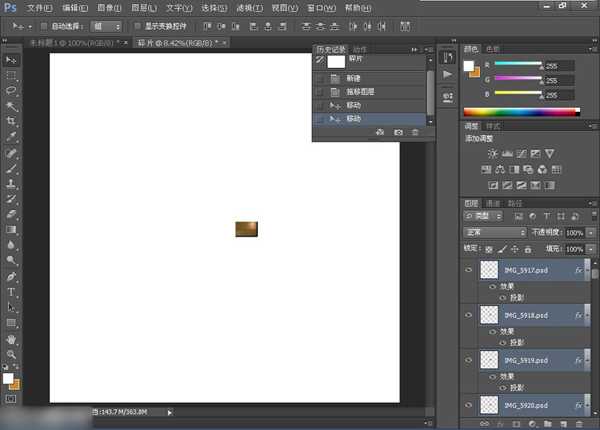Pick the Horizontal Type tool
600x430 pixels.
pos(12,292)
